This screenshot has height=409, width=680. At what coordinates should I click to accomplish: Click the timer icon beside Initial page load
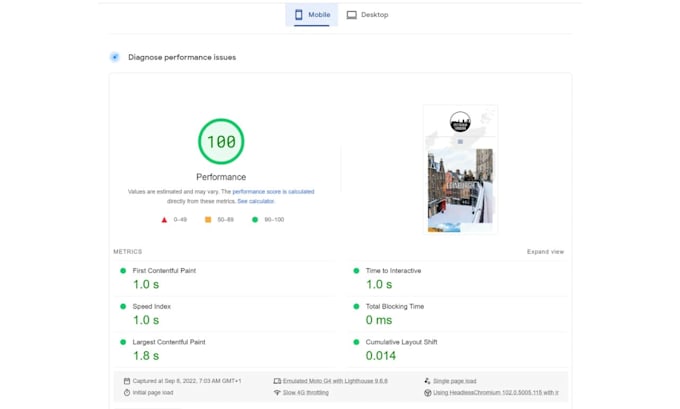(127, 393)
